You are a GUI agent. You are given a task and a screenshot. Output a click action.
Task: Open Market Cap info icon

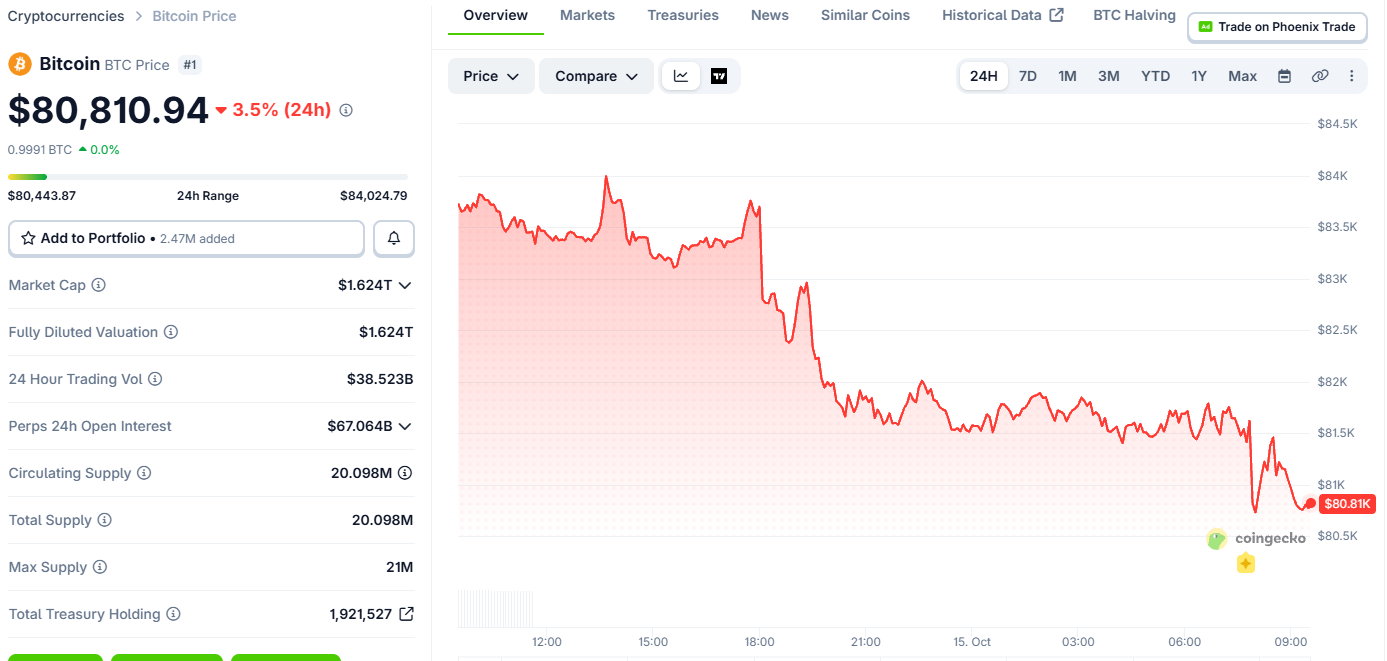click(98, 285)
